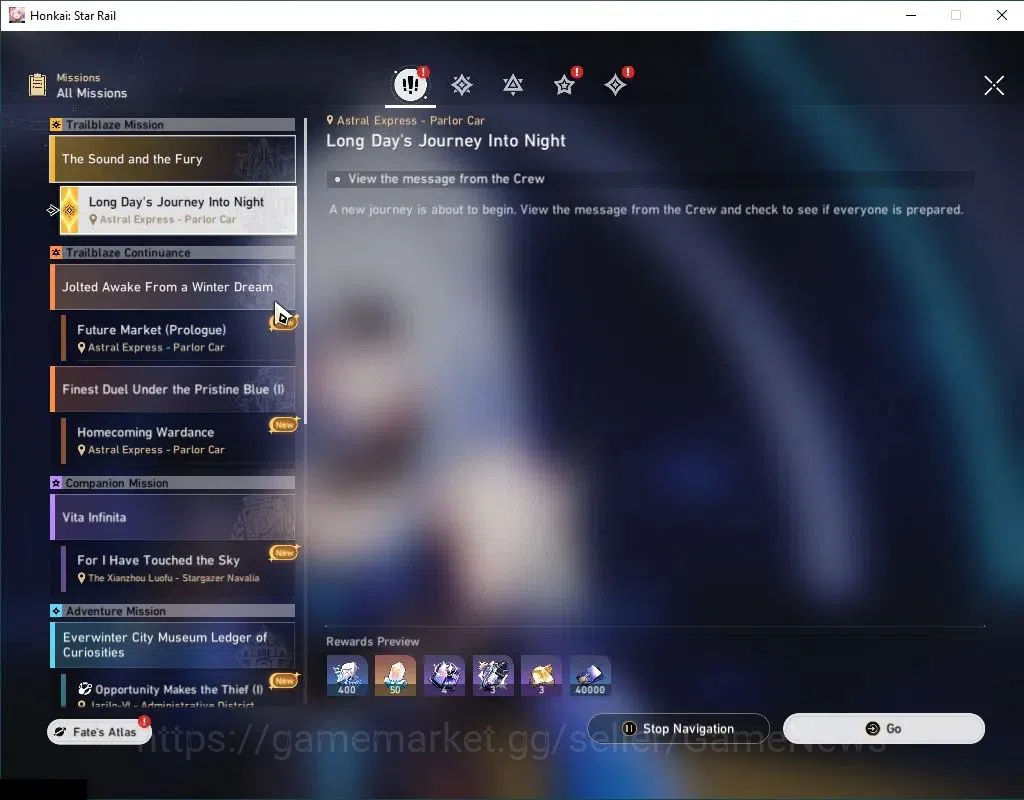Switch to the Trailblaze Continuance filter icon
Image resolution: width=1024 pixels, height=800 pixels.
(x=513, y=85)
